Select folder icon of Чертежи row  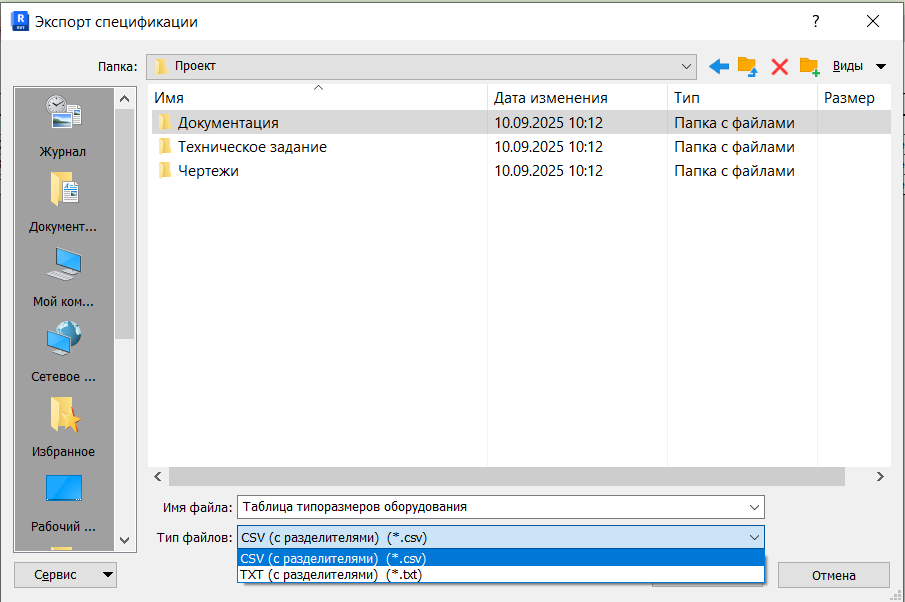tap(164, 171)
